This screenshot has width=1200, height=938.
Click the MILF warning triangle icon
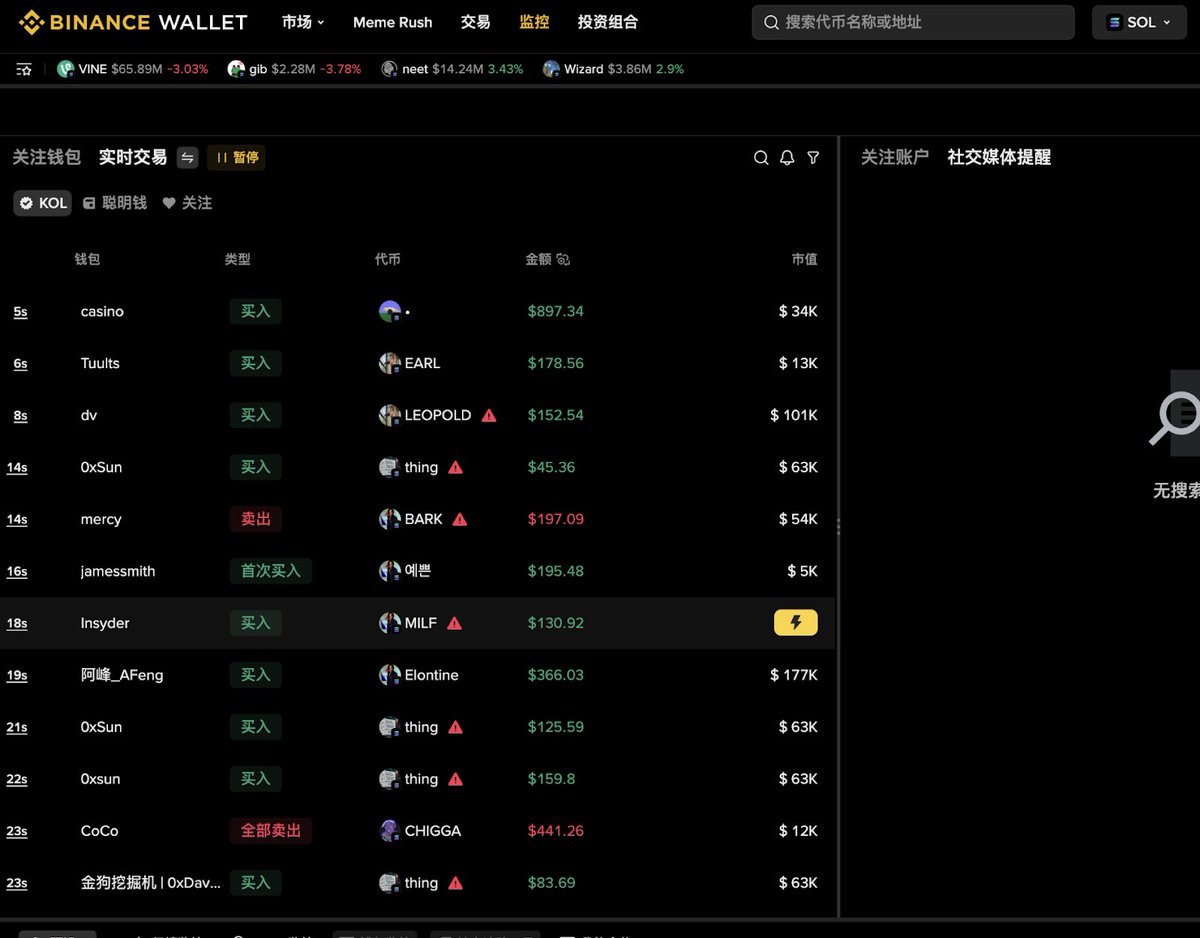click(455, 623)
